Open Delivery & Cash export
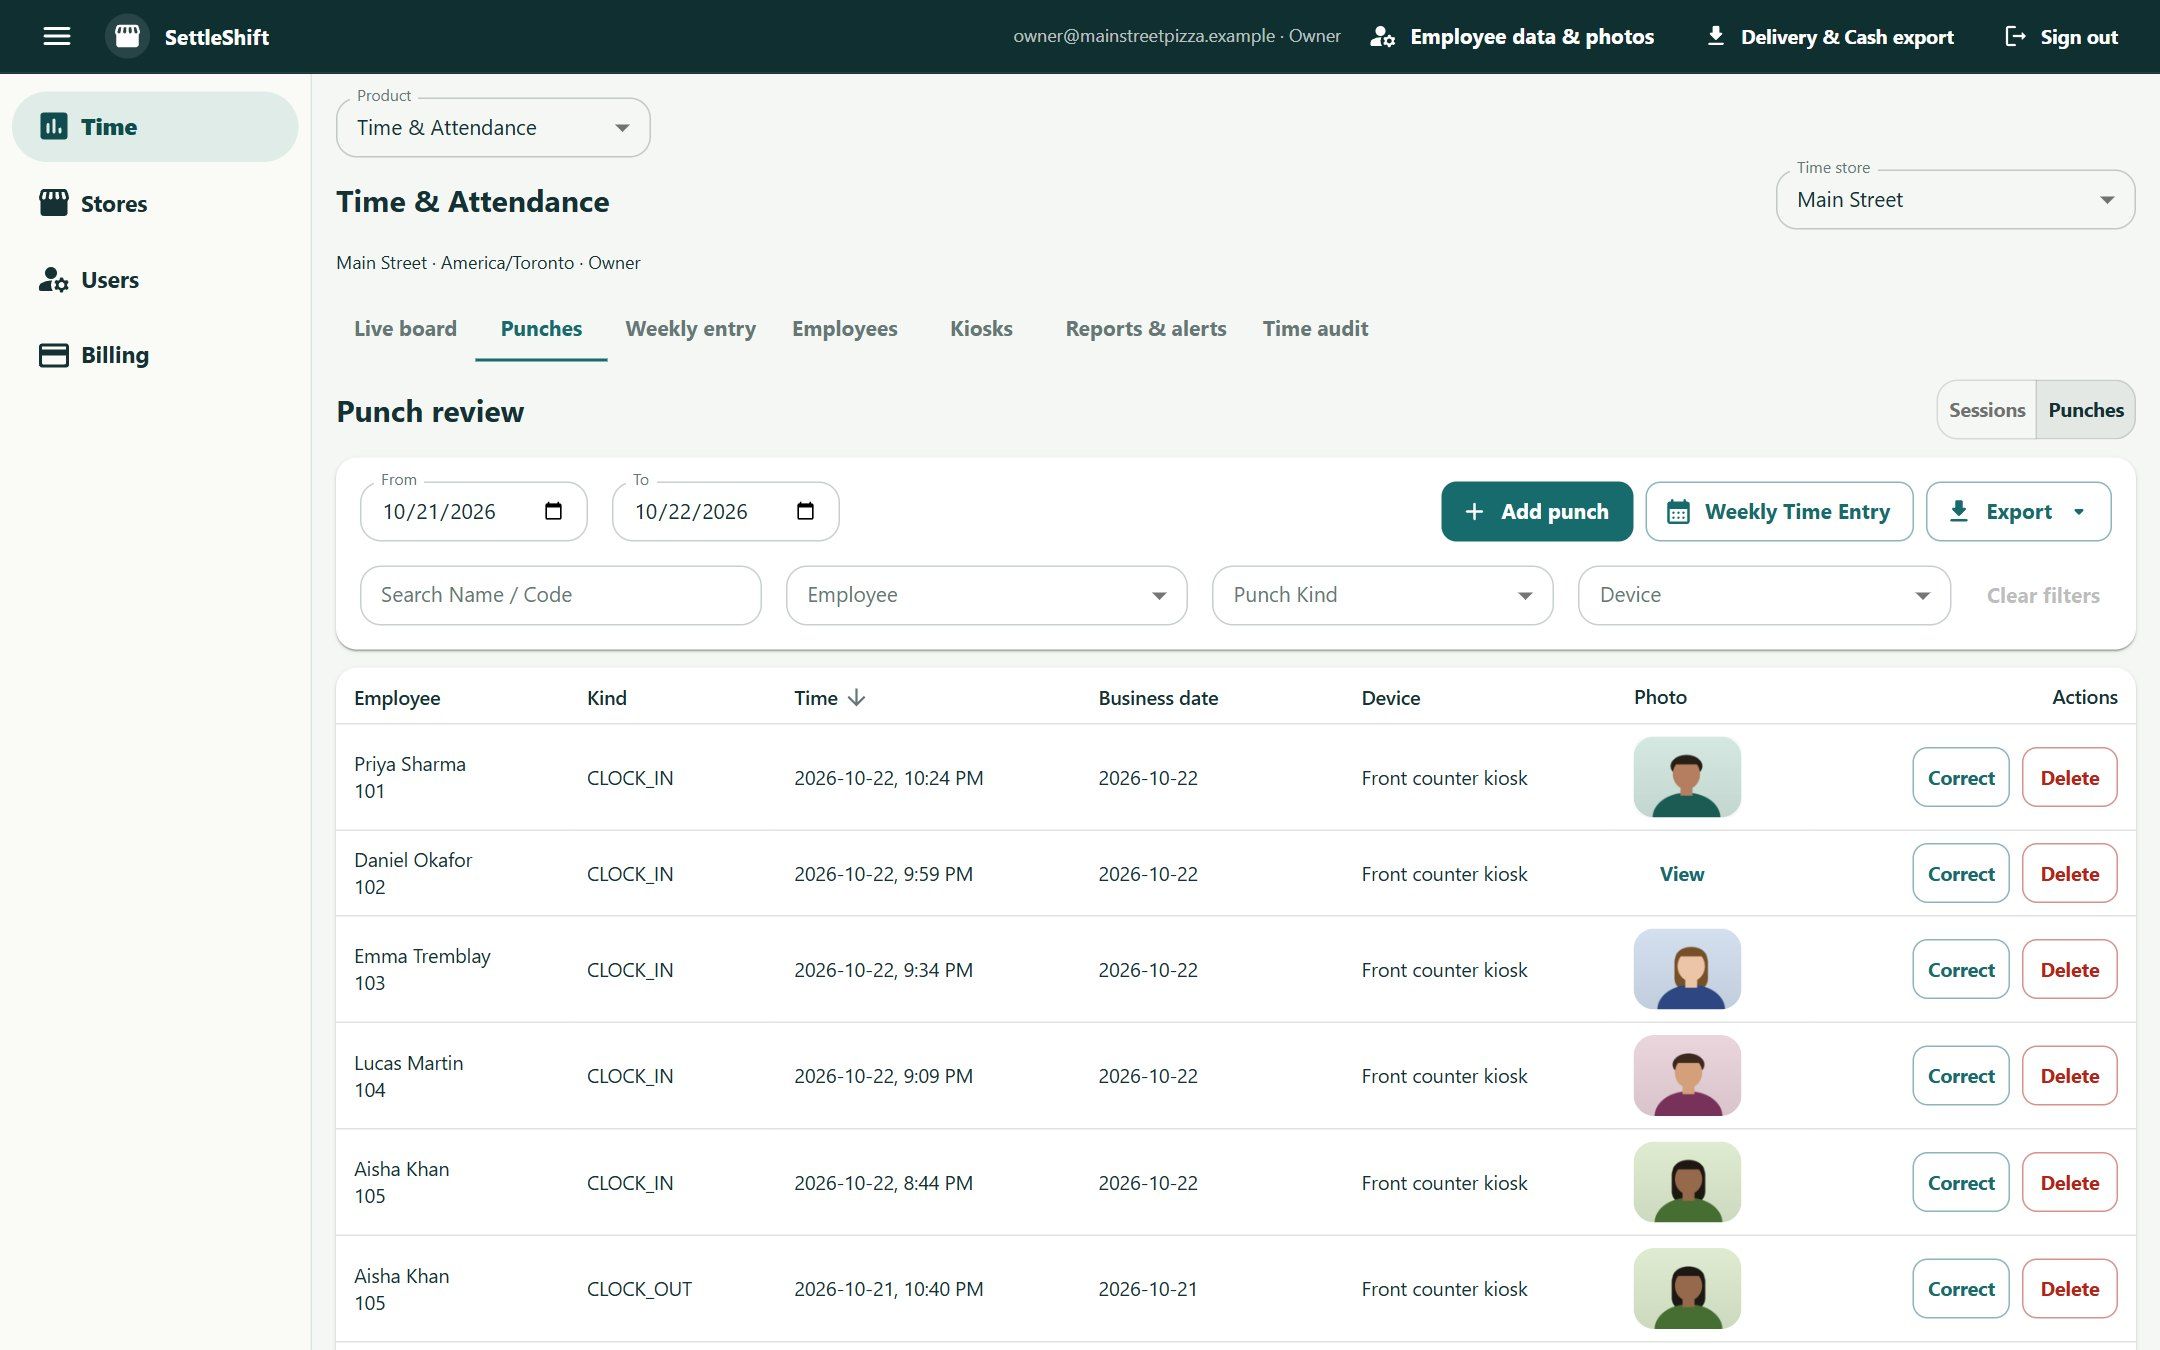2160x1350 pixels. point(1829,37)
